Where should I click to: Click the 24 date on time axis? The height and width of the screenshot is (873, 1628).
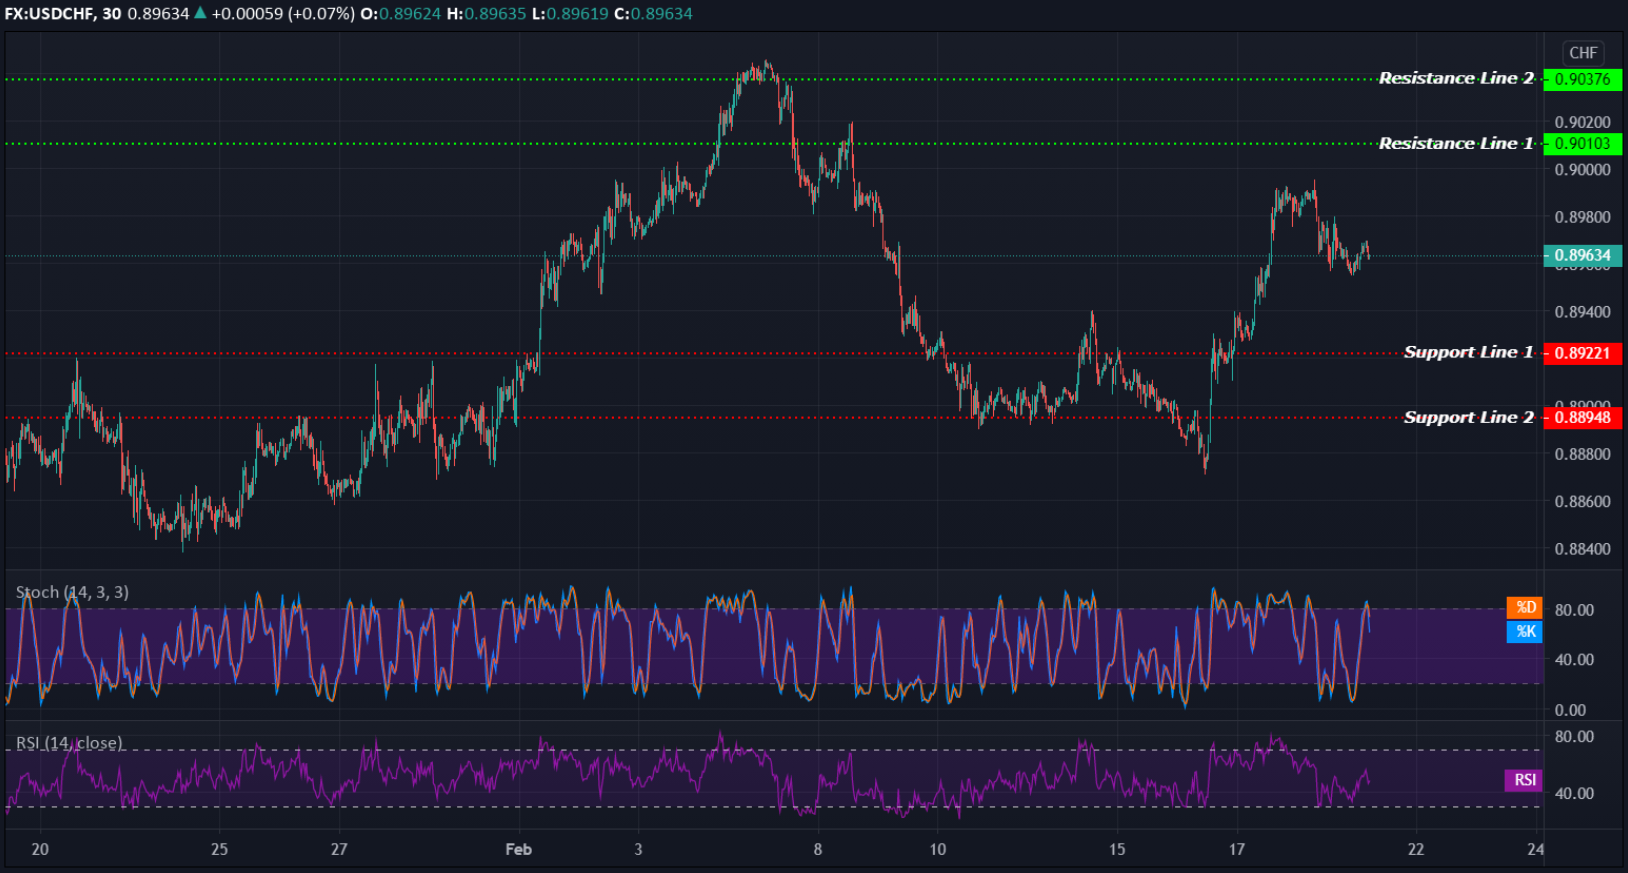click(x=1536, y=849)
